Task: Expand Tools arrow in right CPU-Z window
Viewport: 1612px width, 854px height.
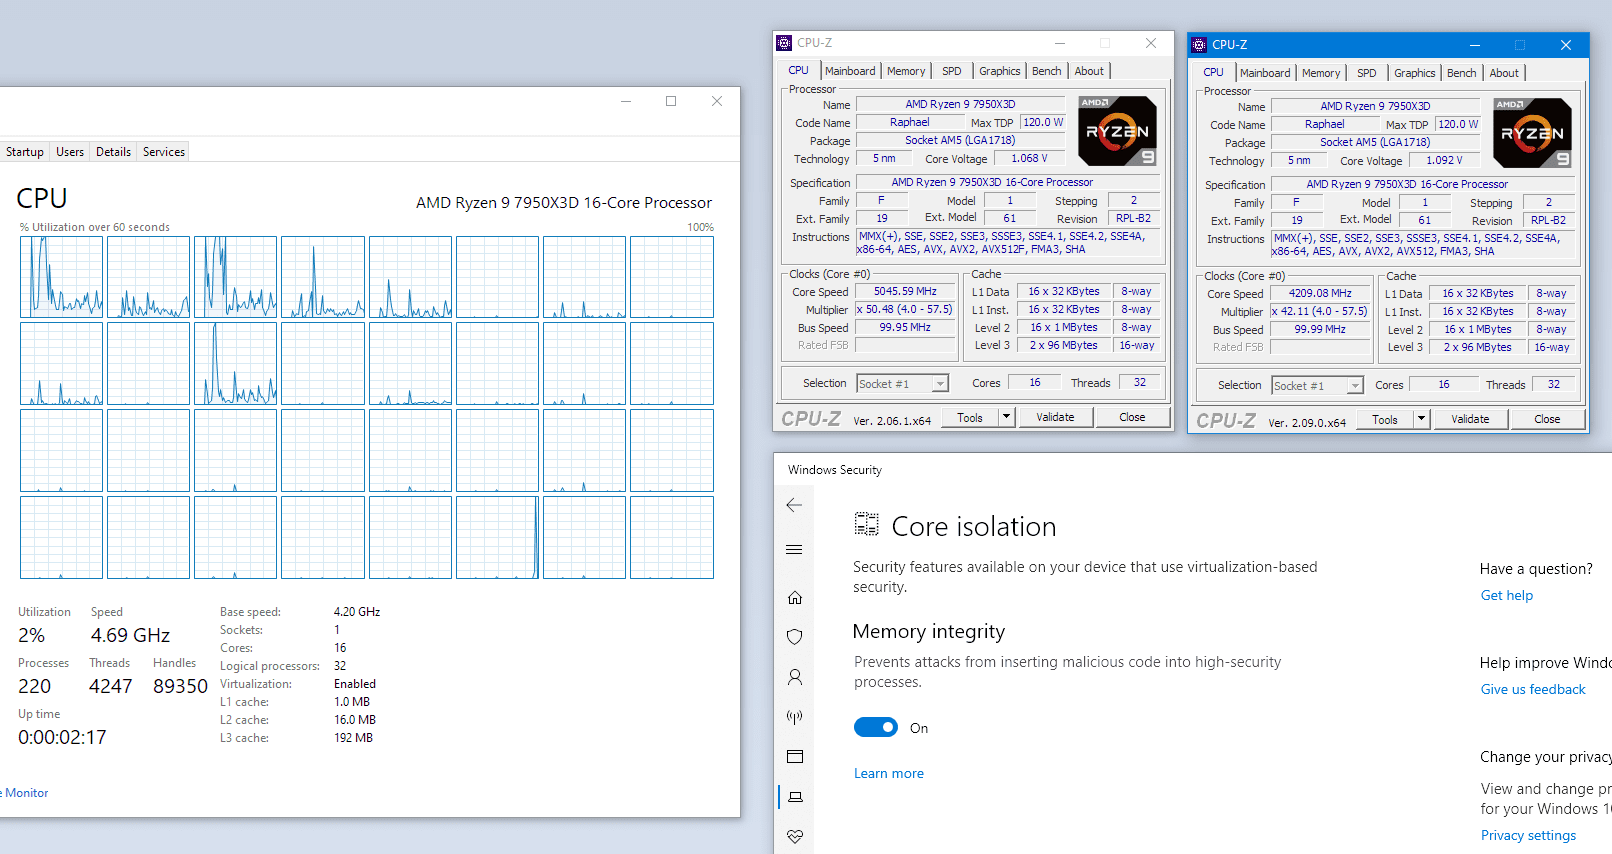Action: click(1422, 419)
